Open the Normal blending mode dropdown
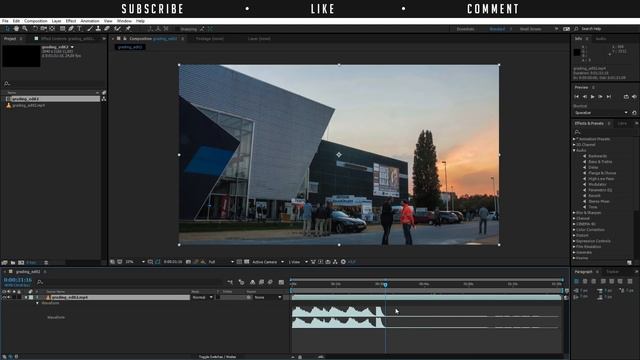 tap(202, 297)
